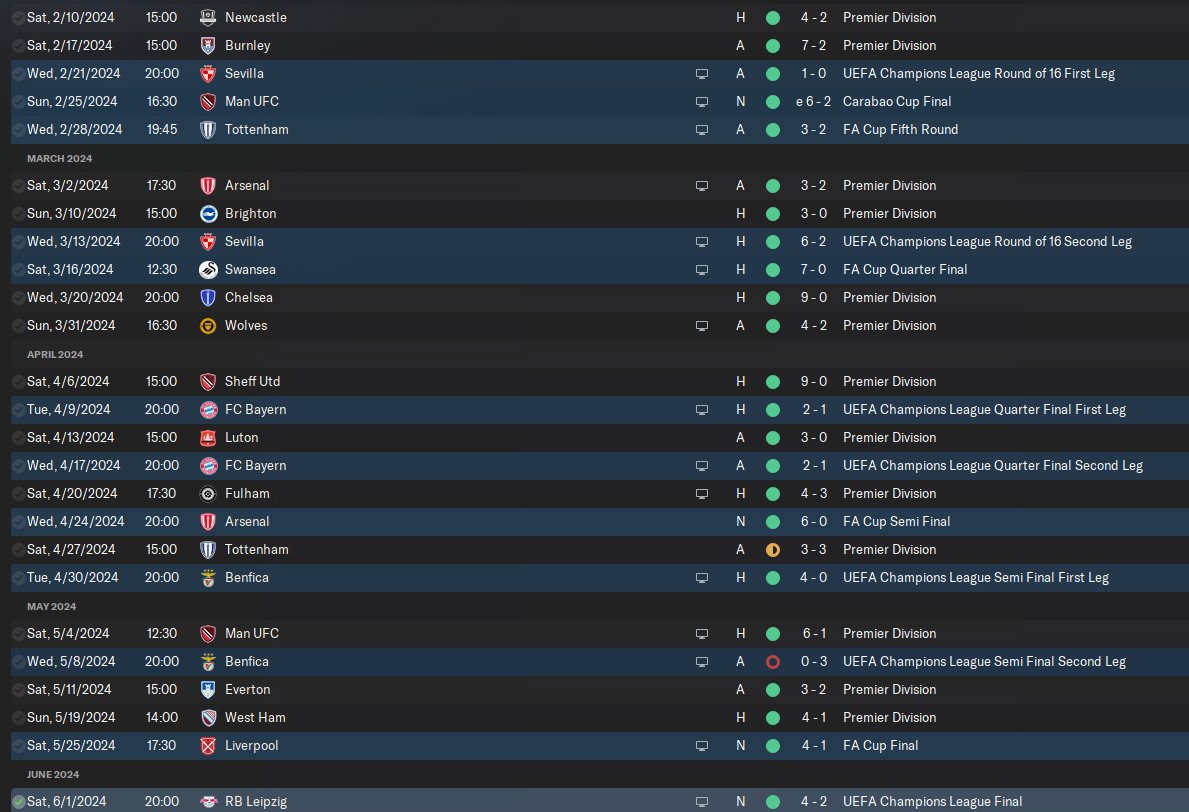The width and height of the screenshot is (1189, 812).
Task: Toggle the green checkmark on the 6/1/2024 fixture
Action: [x=18, y=801]
